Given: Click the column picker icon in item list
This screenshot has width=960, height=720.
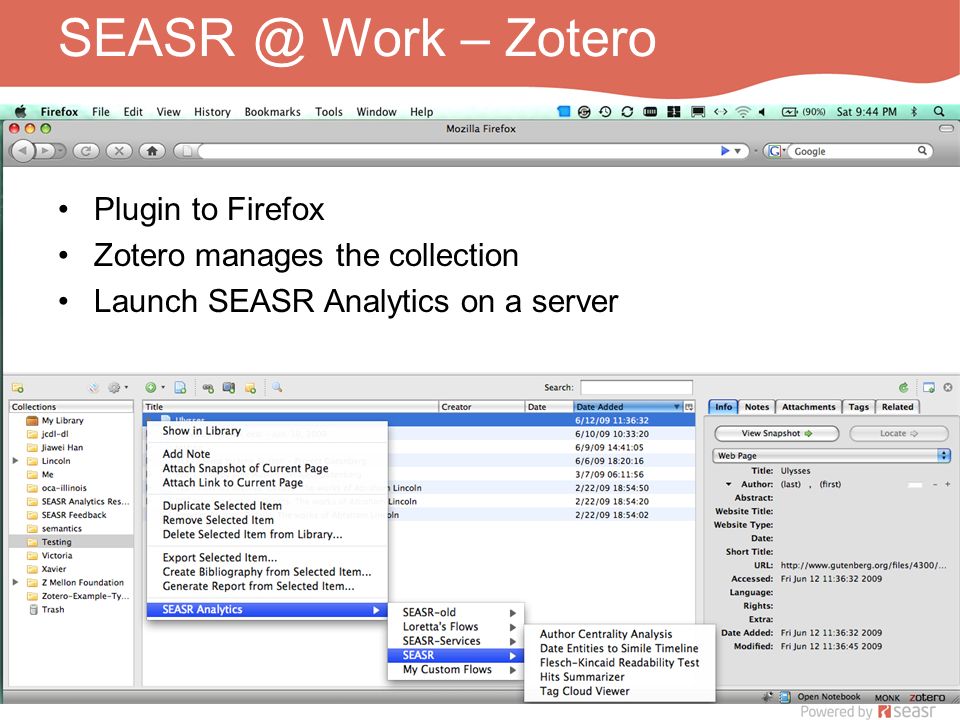Looking at the screenshot, I should 689,407.
